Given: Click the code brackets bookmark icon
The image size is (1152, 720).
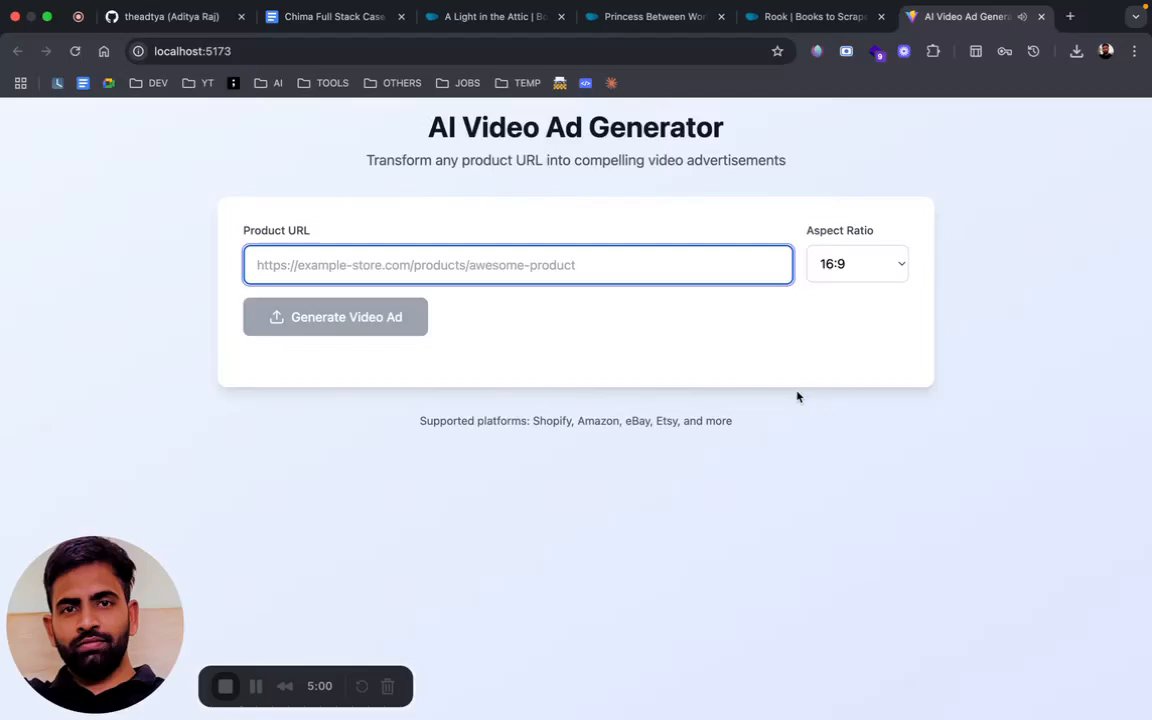Looking at the screenshot, I should tap(585, 83).
